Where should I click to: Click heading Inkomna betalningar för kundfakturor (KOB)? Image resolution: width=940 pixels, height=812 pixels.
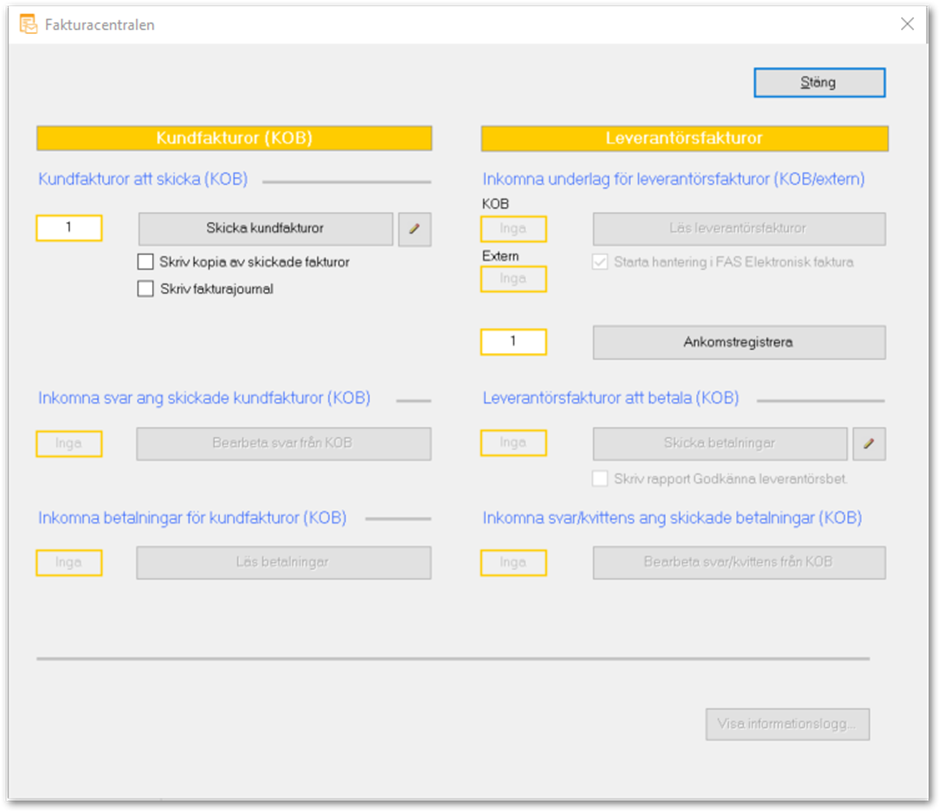click(192, 518)
